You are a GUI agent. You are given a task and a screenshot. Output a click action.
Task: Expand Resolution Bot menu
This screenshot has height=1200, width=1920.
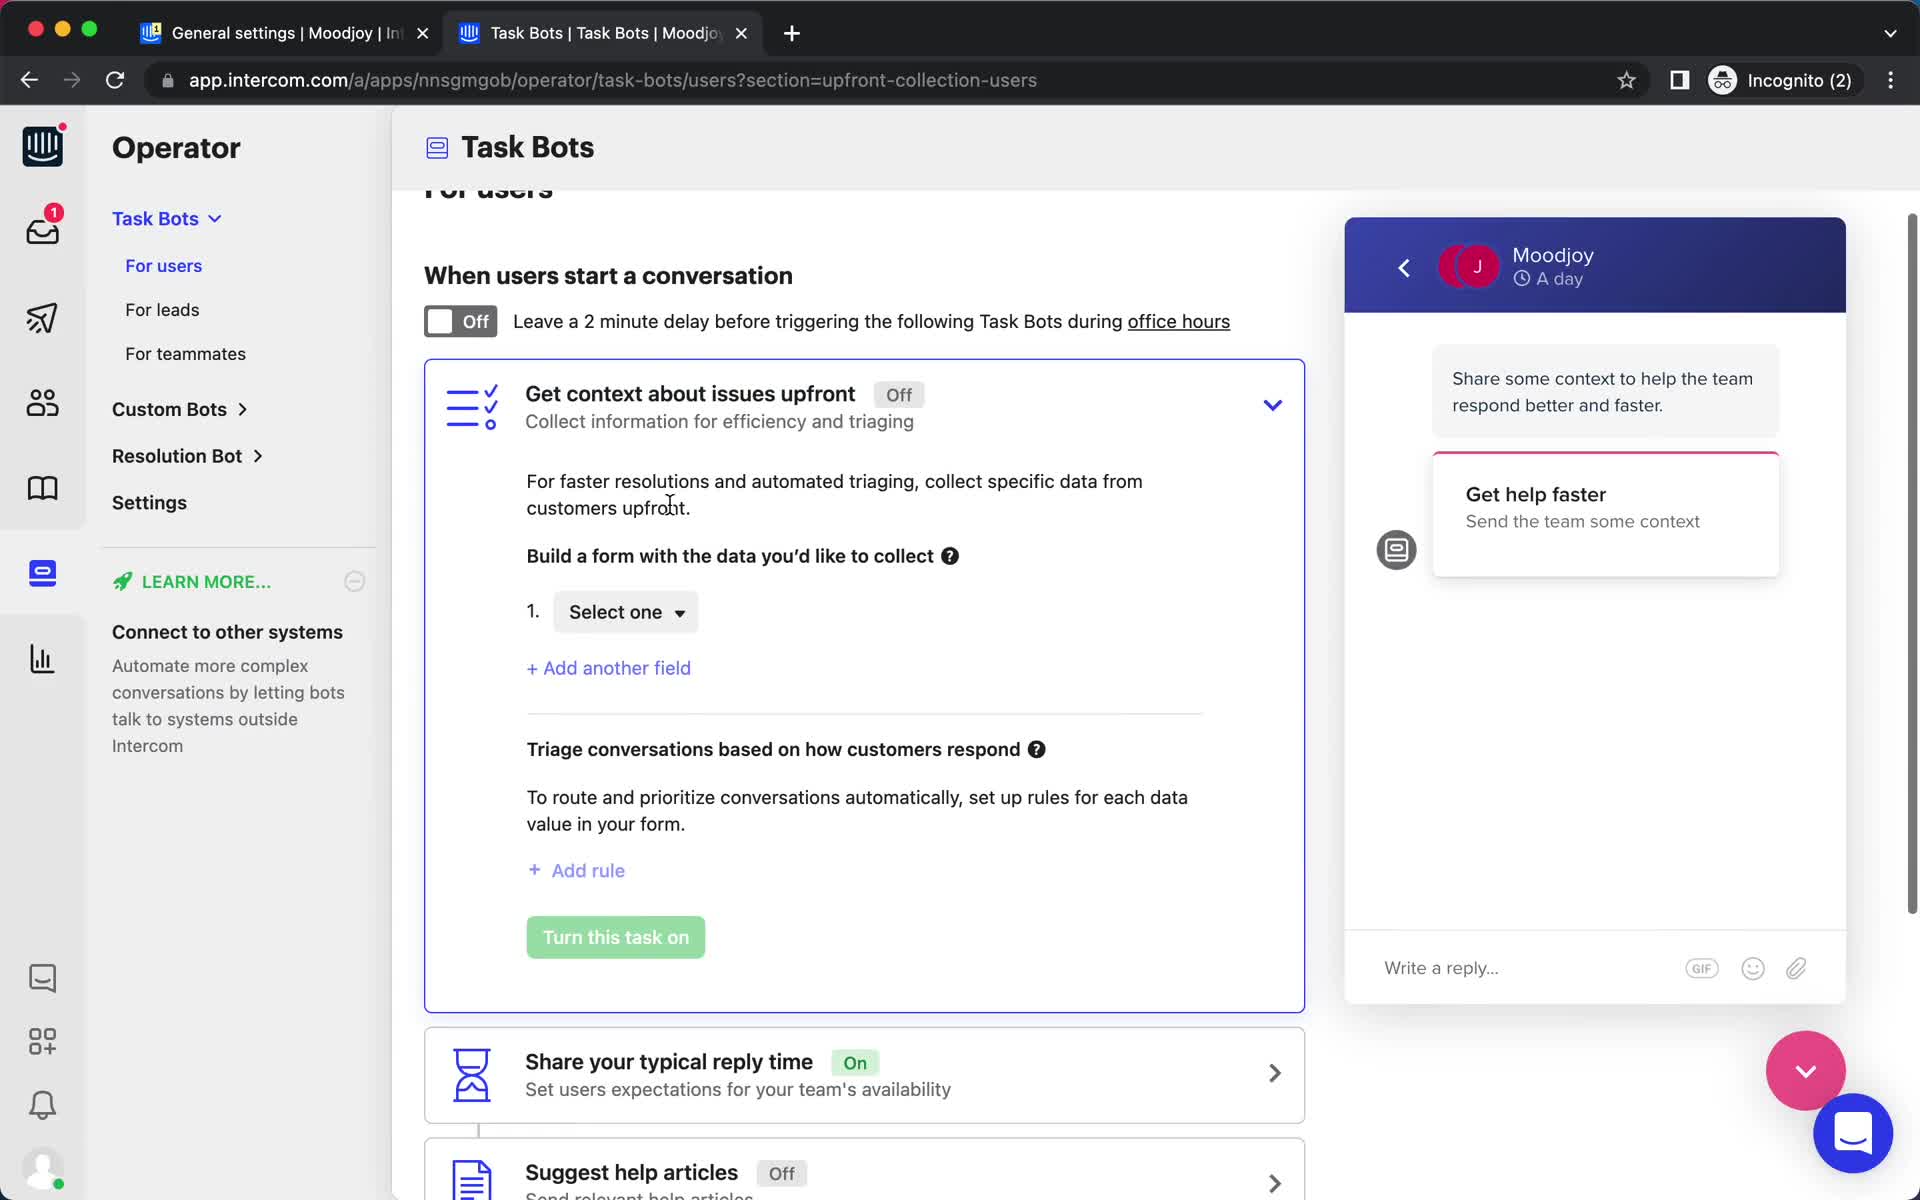pyautogui.click(x=188, y=456)
